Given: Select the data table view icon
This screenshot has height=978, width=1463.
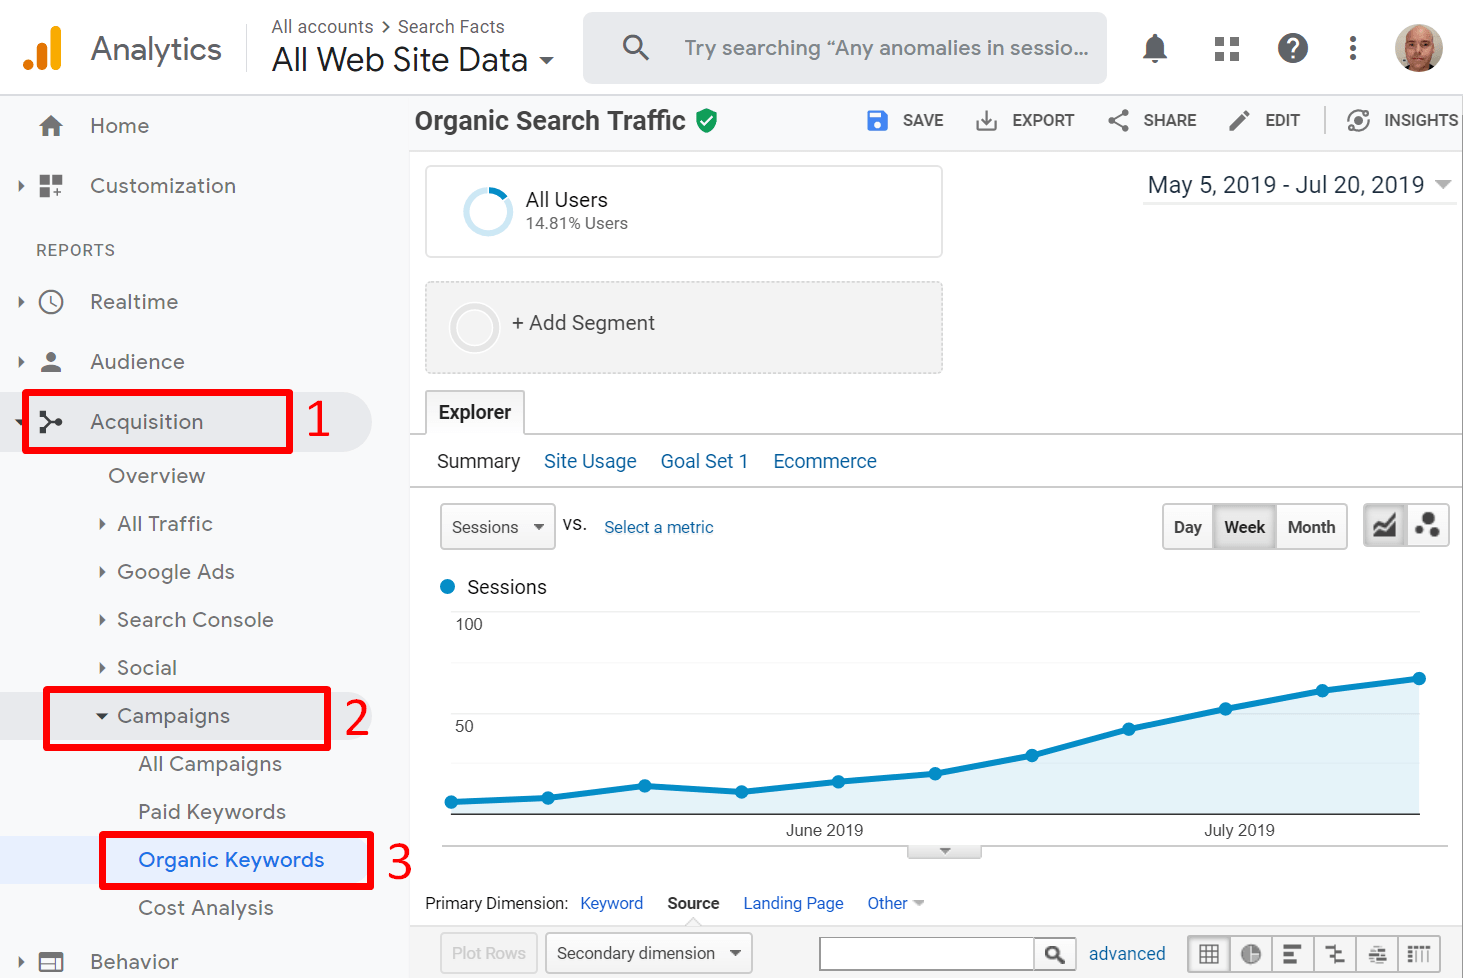Looking at the screenshot, I should (1209, 954).
